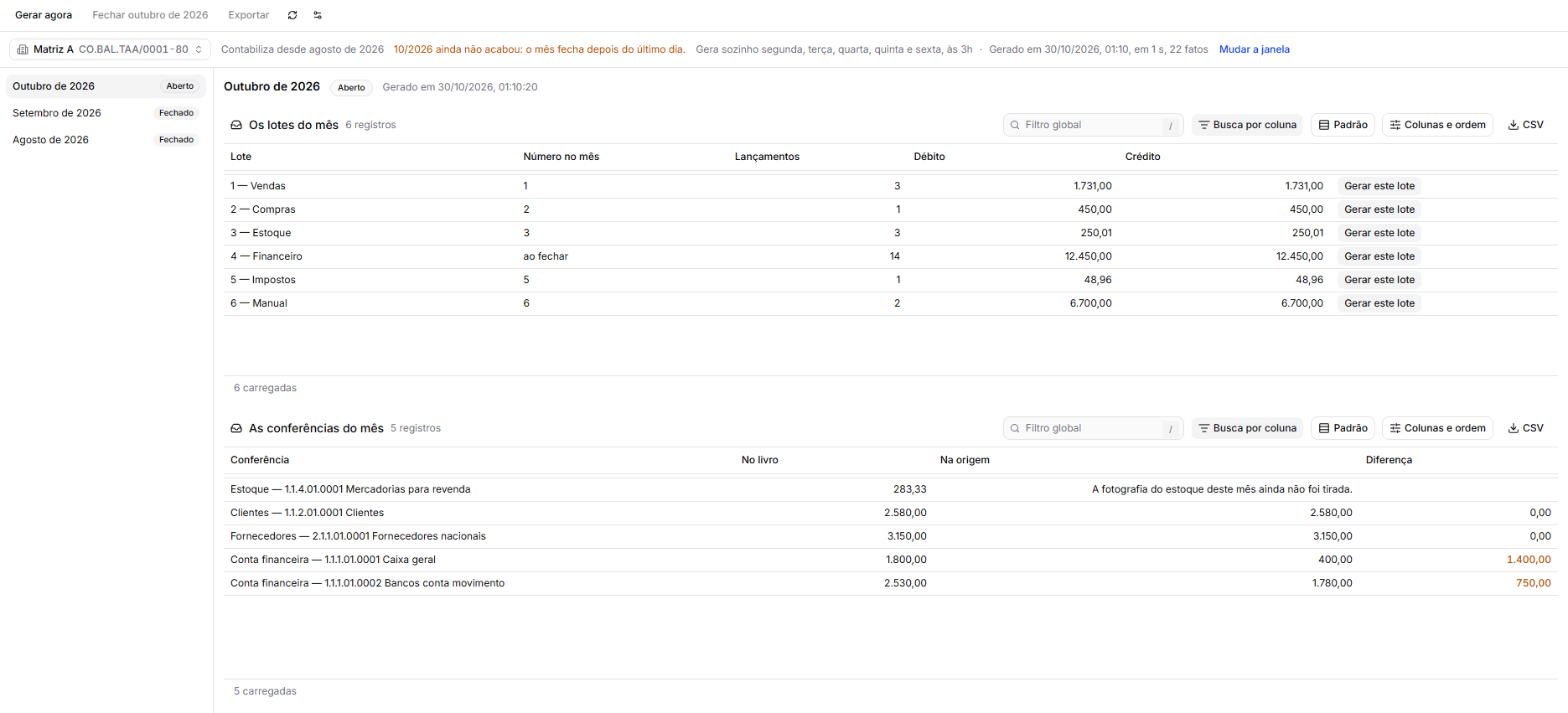This screenshot has width=1568, height=713.
Task: Open Colunas e ordem for the lotes table
Action: pyautogui.click(x=1437, y=125)
